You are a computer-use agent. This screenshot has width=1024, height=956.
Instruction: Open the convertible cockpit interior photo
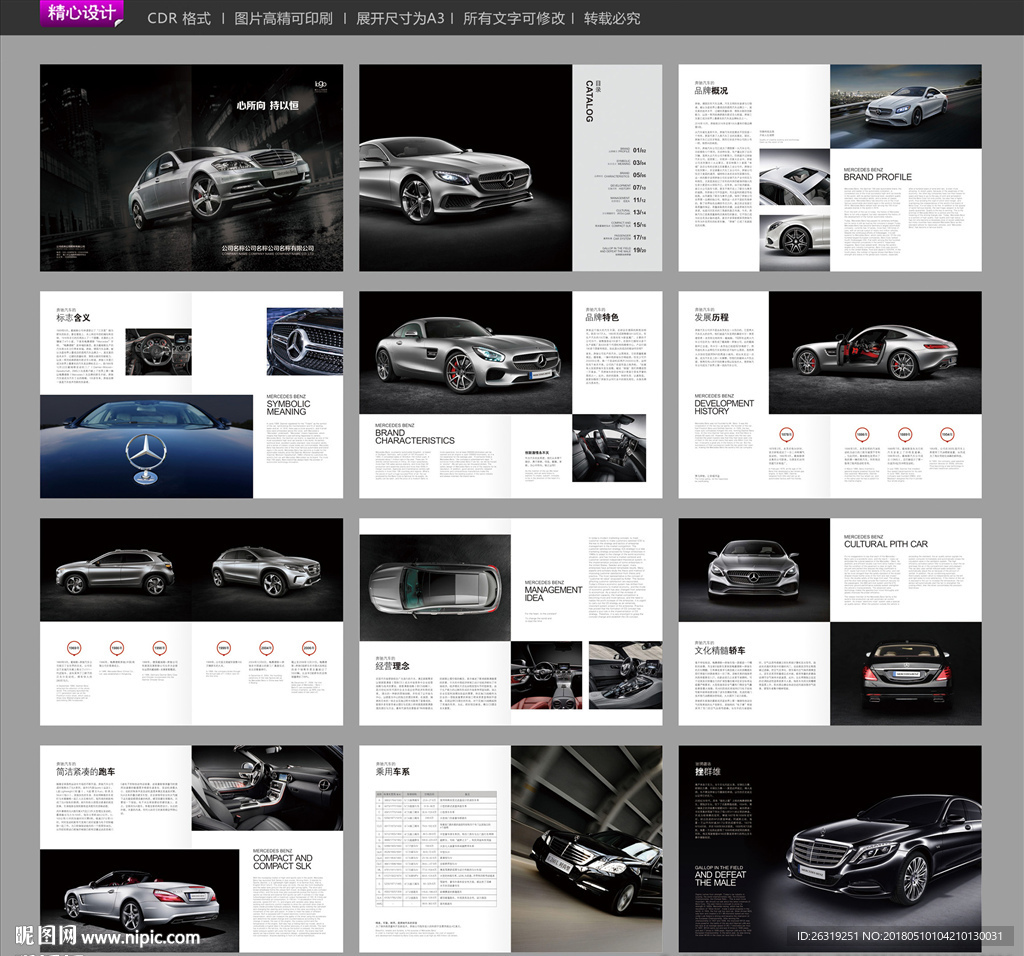(x=267, y=788)
